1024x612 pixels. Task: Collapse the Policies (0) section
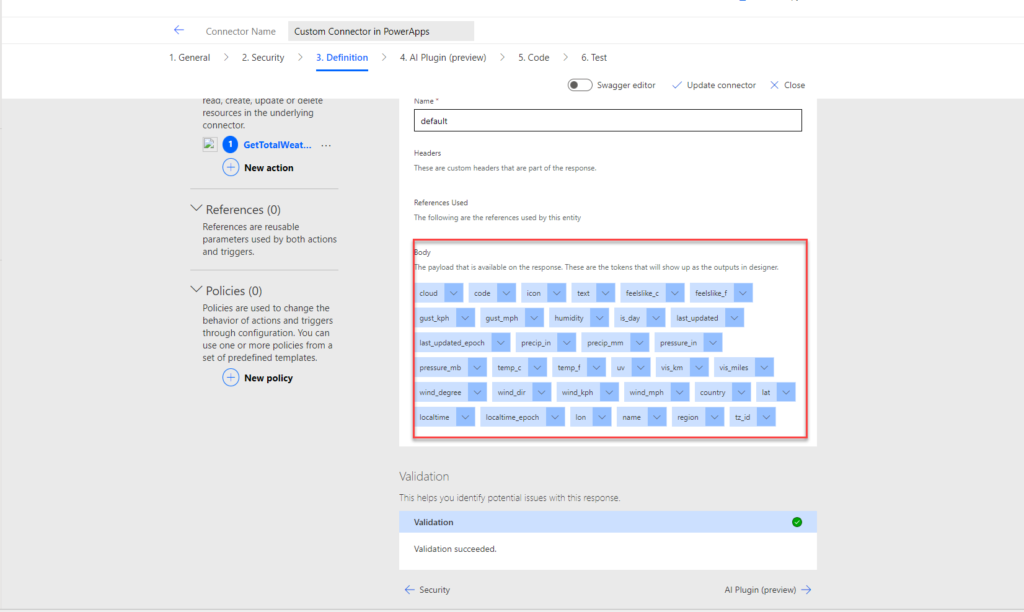pos(196,289)
